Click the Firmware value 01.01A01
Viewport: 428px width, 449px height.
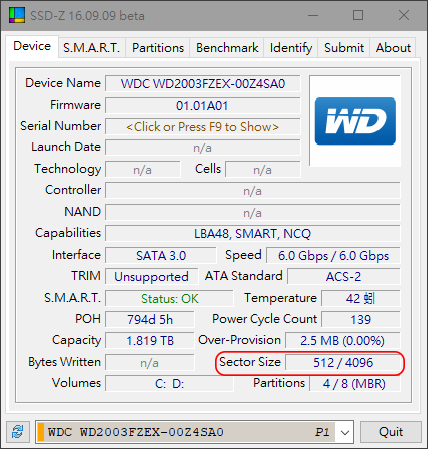point(203,106)
